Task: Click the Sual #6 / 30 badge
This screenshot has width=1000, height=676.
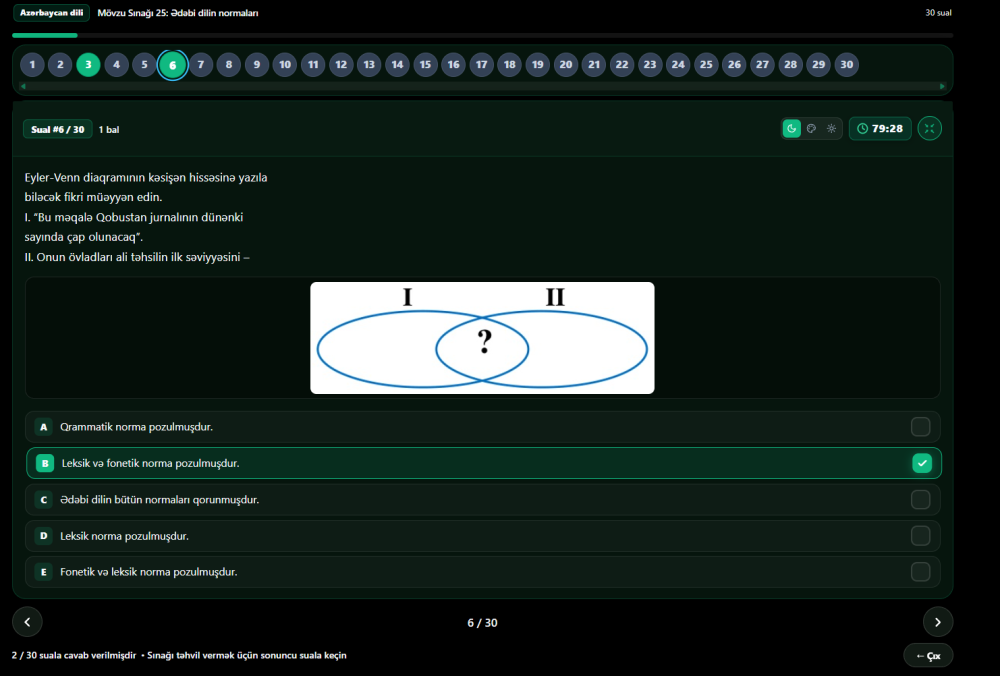Action: (57, 129)
